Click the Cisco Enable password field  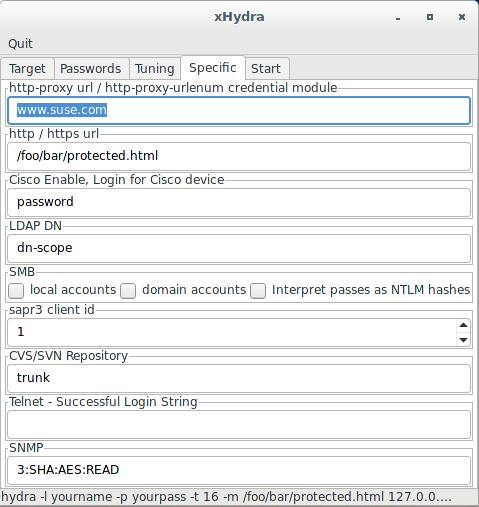tap(239, 202)
